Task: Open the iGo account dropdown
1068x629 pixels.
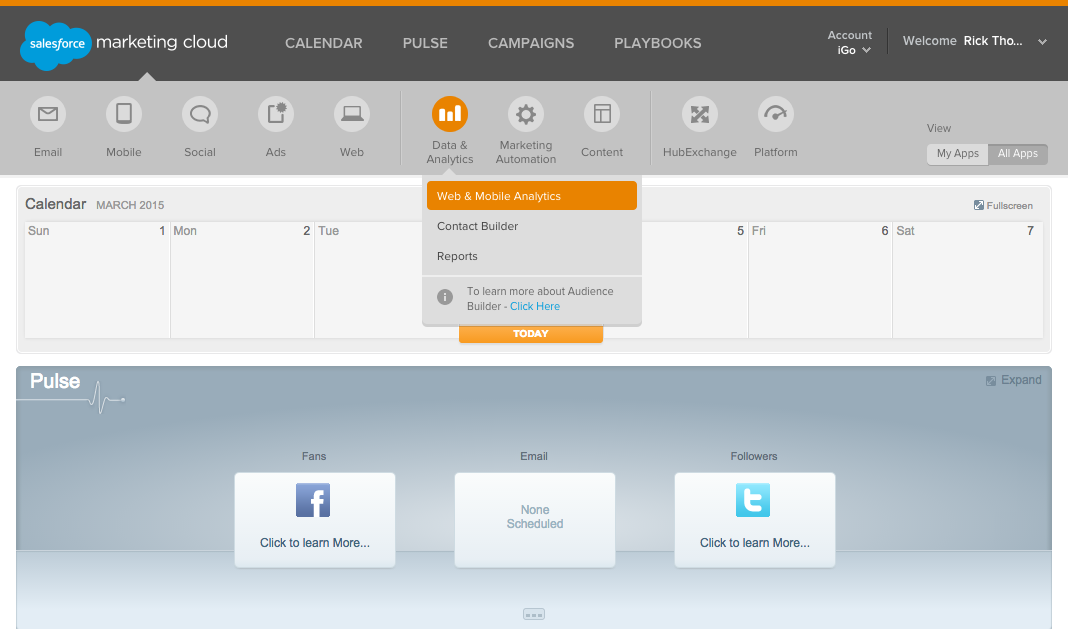Action: point(853,50)
